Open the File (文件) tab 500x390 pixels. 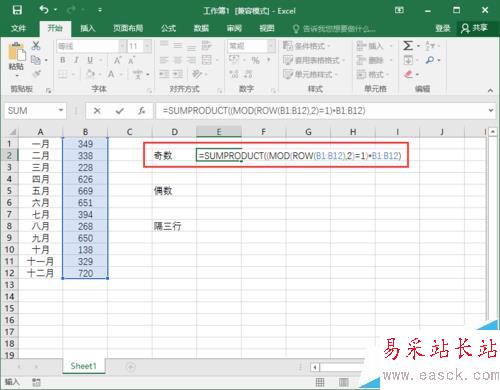18,28
